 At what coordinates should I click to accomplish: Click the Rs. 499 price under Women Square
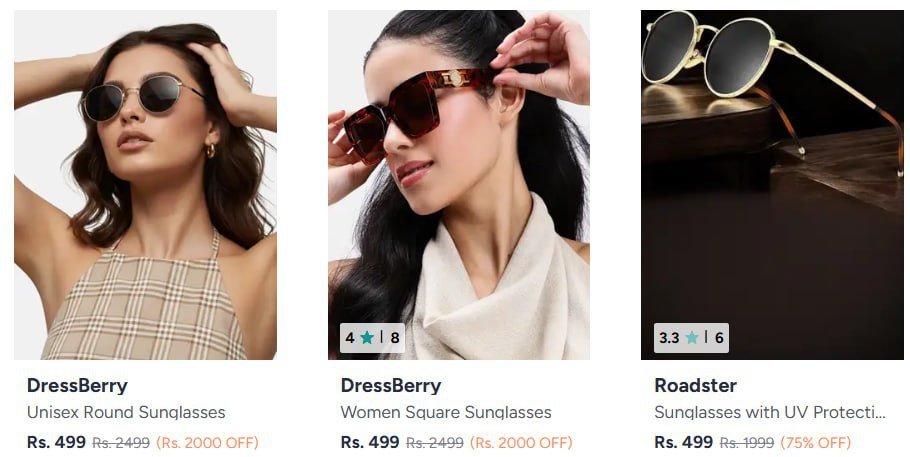(x=370, y=442)
